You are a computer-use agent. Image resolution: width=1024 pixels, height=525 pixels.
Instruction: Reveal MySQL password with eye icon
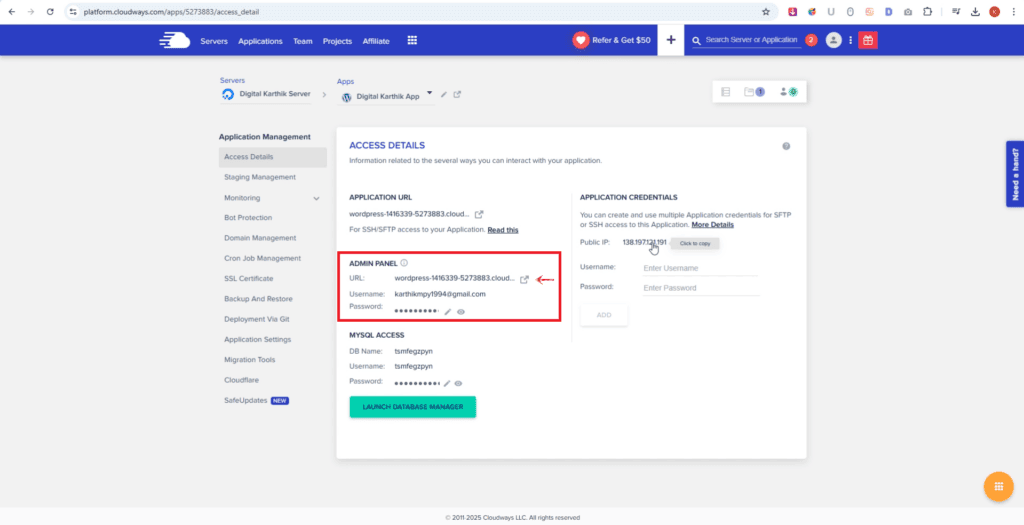[458, 383]
